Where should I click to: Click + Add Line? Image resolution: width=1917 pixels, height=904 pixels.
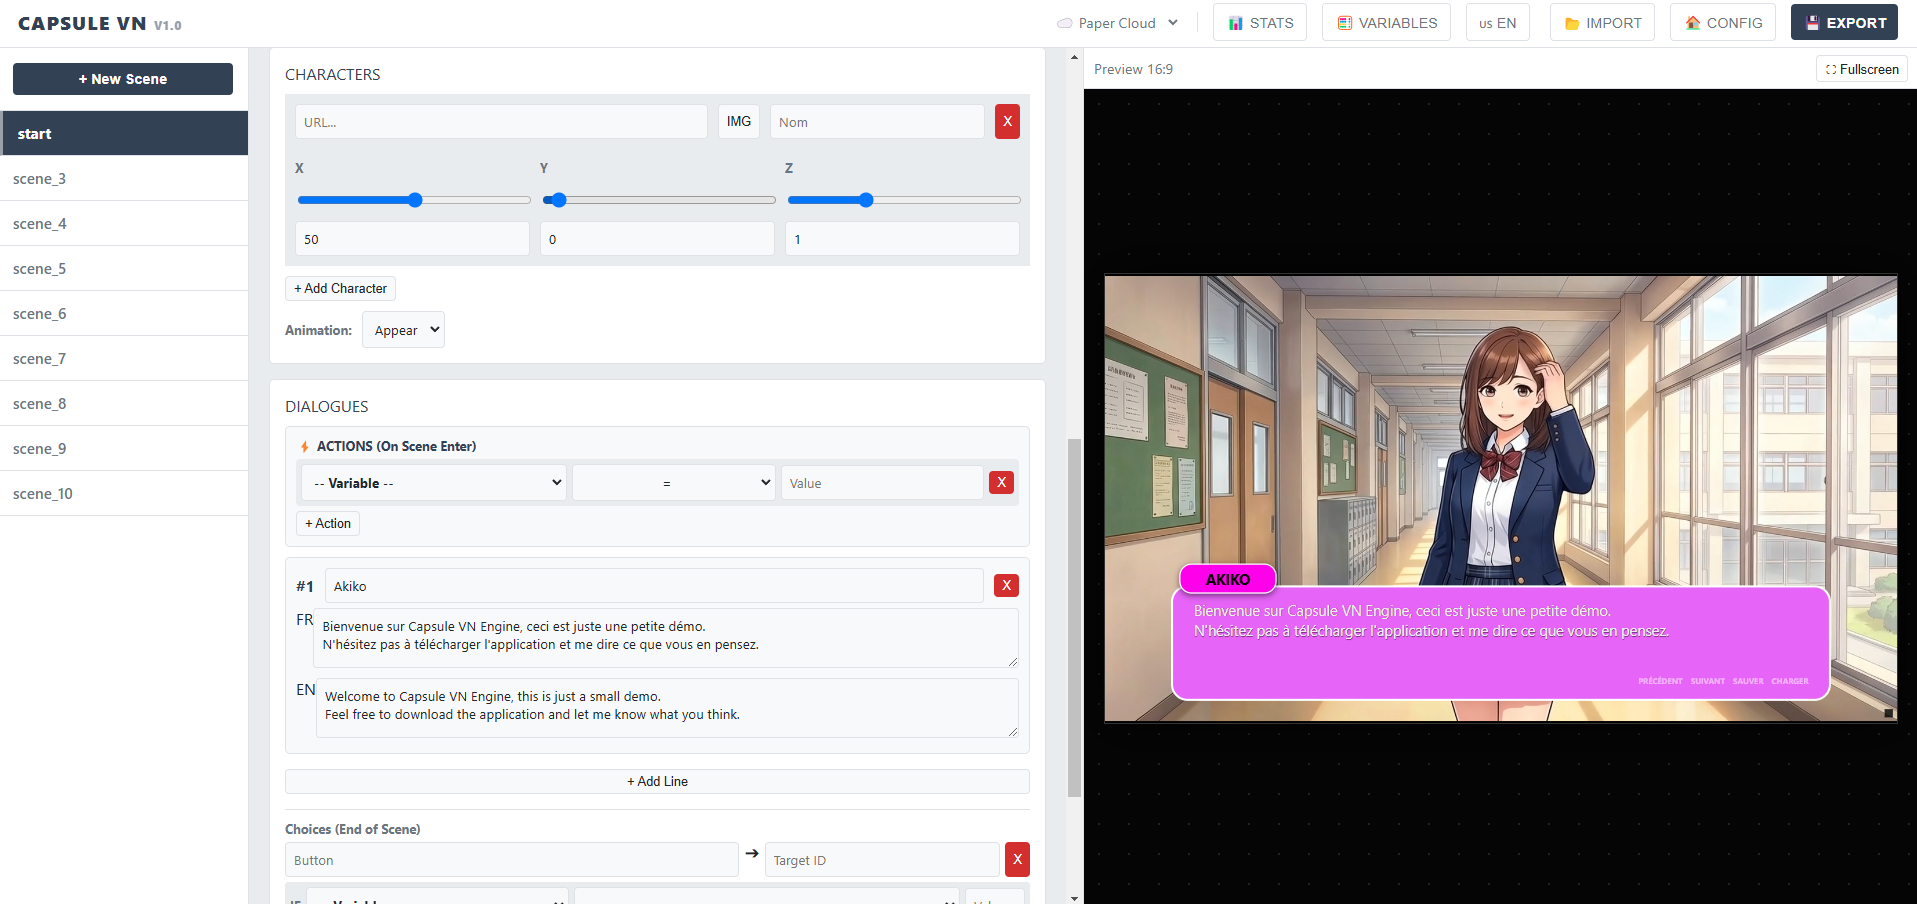(x=657, y=782)
